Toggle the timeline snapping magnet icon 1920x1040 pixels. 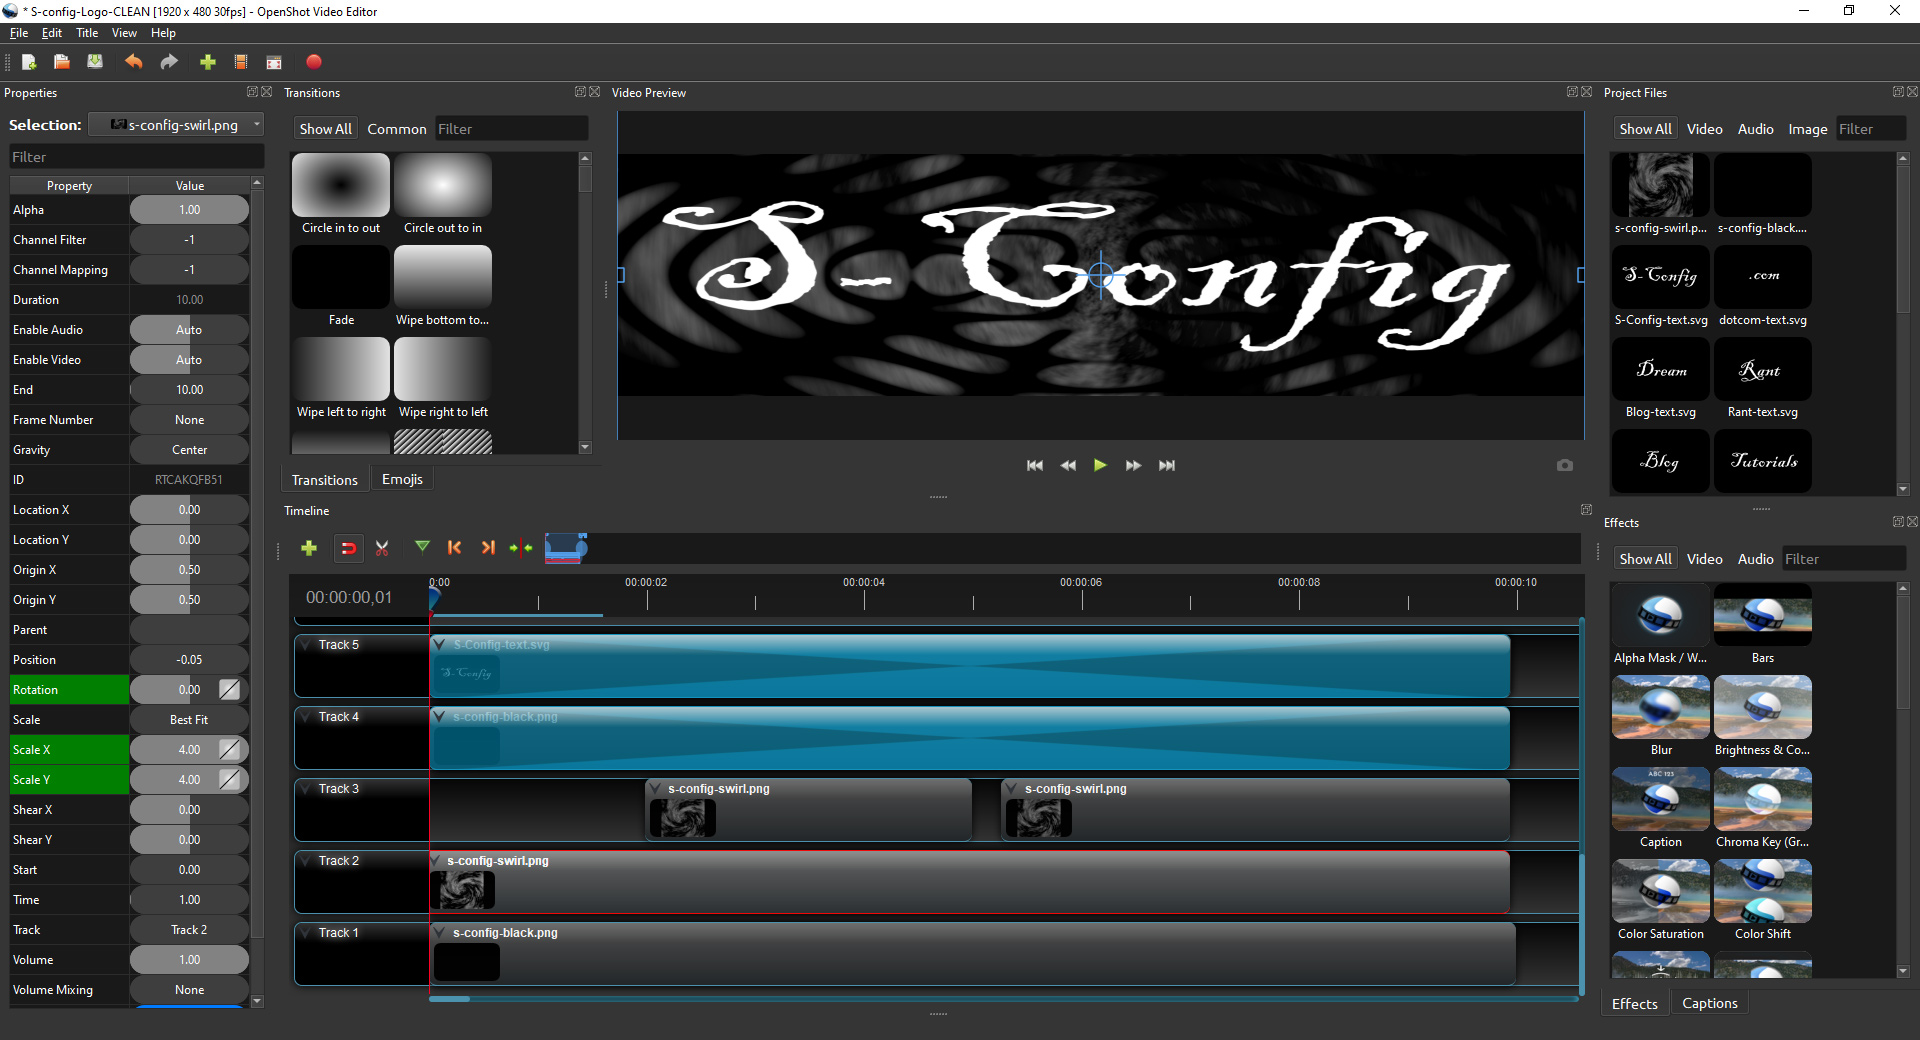348,548
